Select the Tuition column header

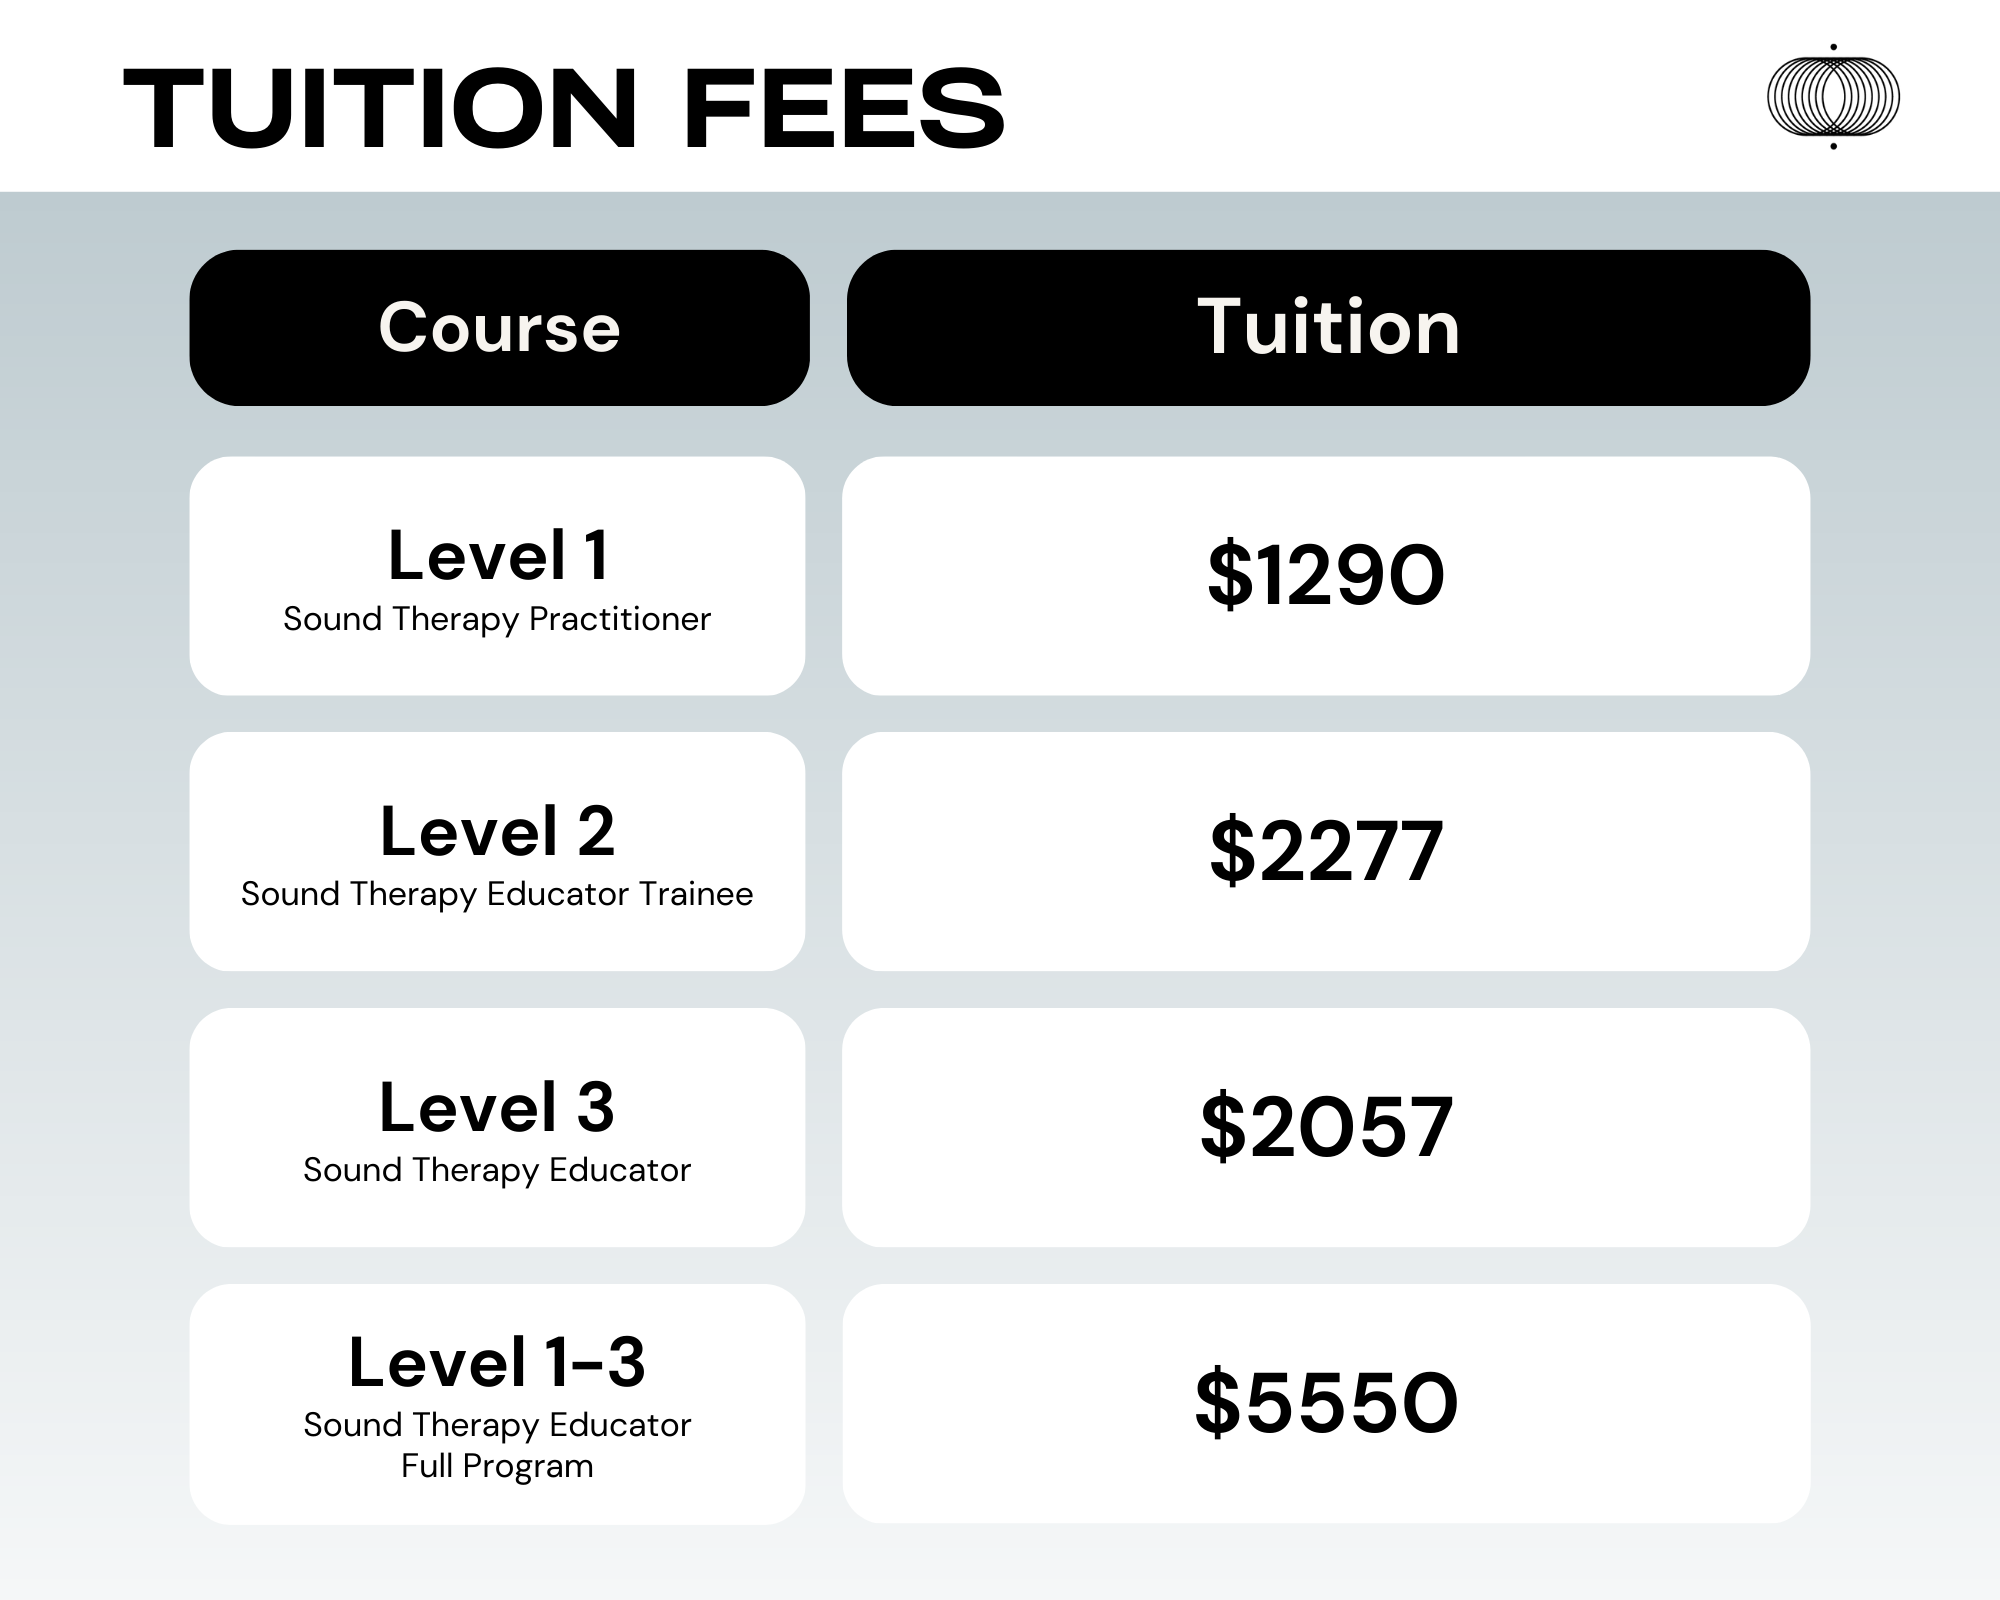[1328, 328]
